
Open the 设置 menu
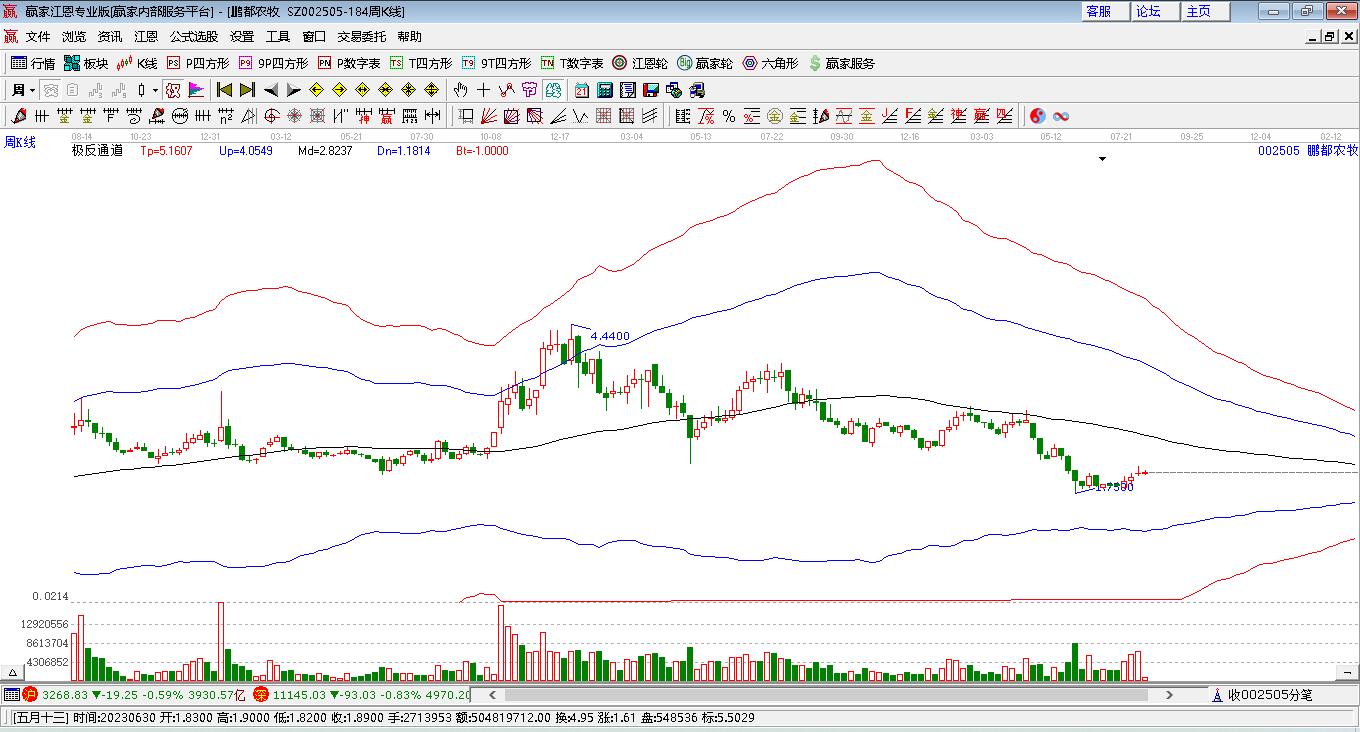(x=242, y=37)
